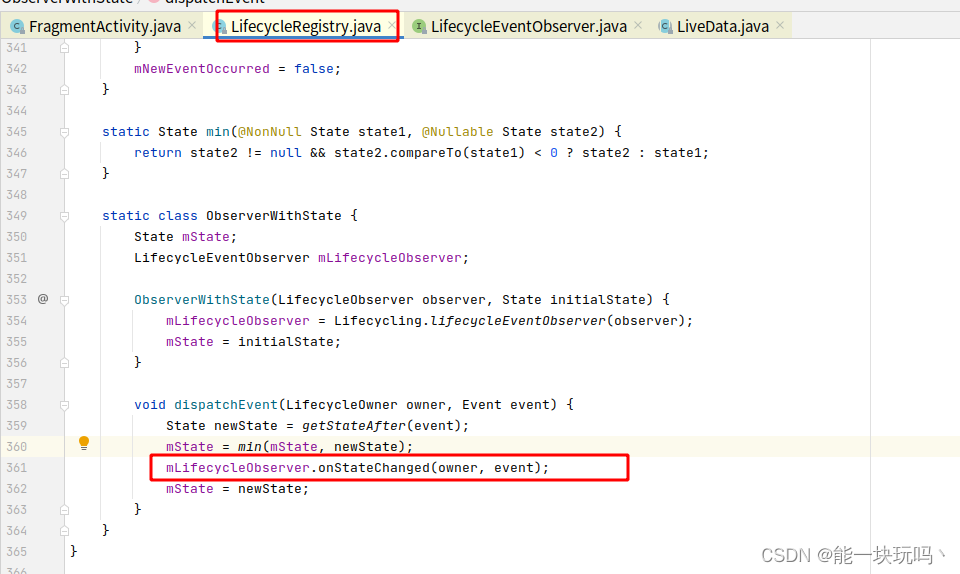Click fold end marker on line 343

pos(64,90)
